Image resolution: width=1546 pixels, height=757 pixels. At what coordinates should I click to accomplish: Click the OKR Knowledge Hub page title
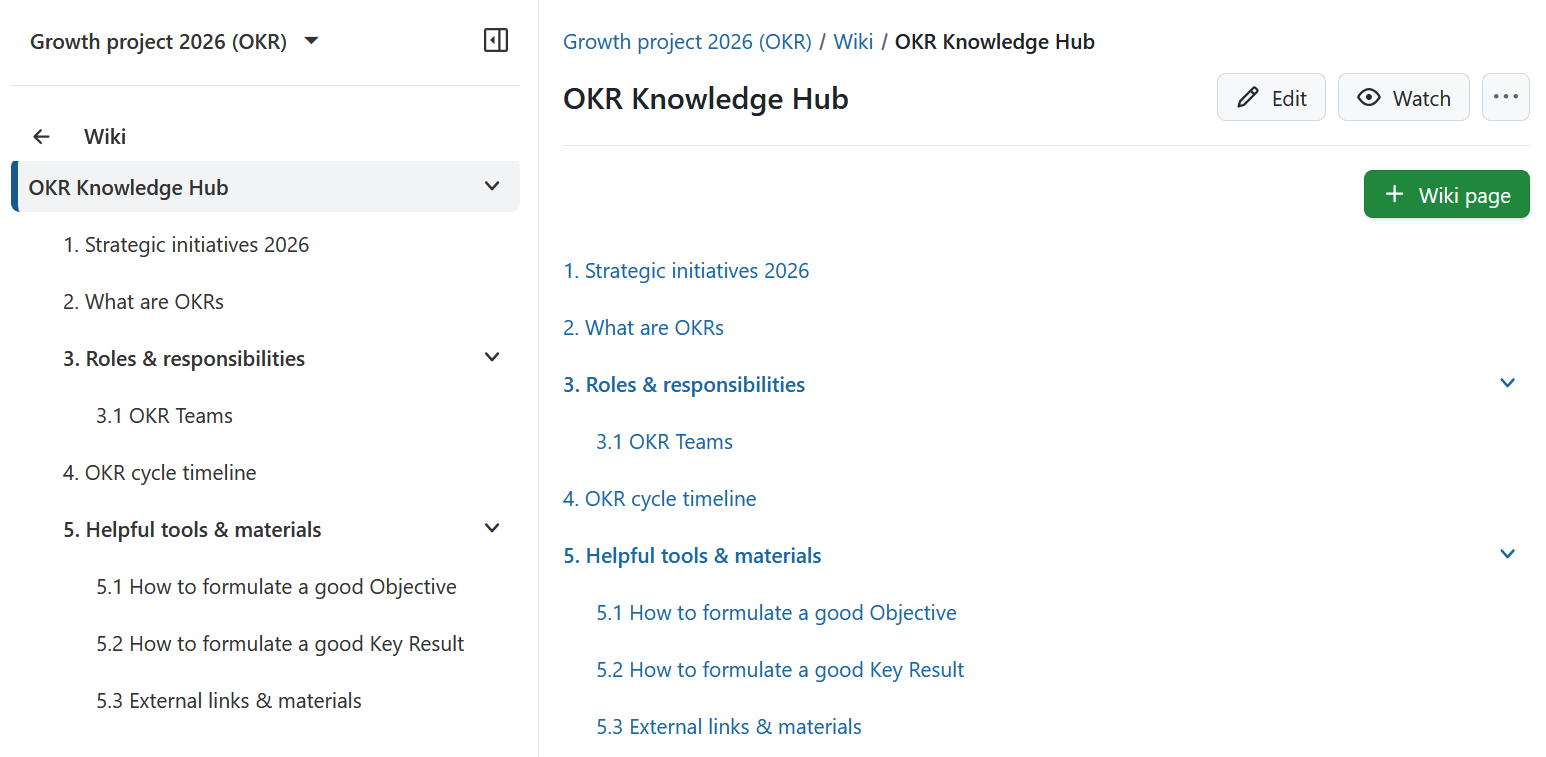point(705,98)
